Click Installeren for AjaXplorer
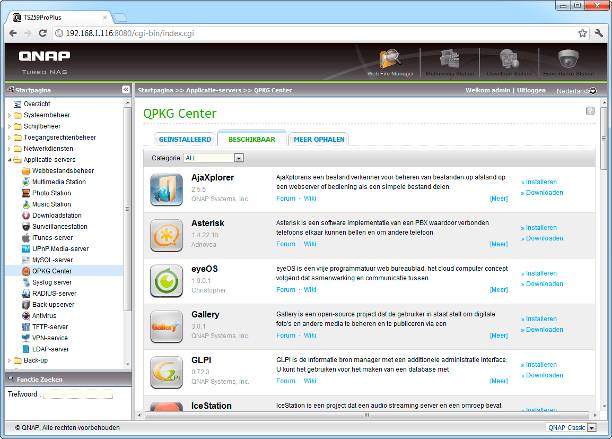The image size is (612, 439). 541,182
